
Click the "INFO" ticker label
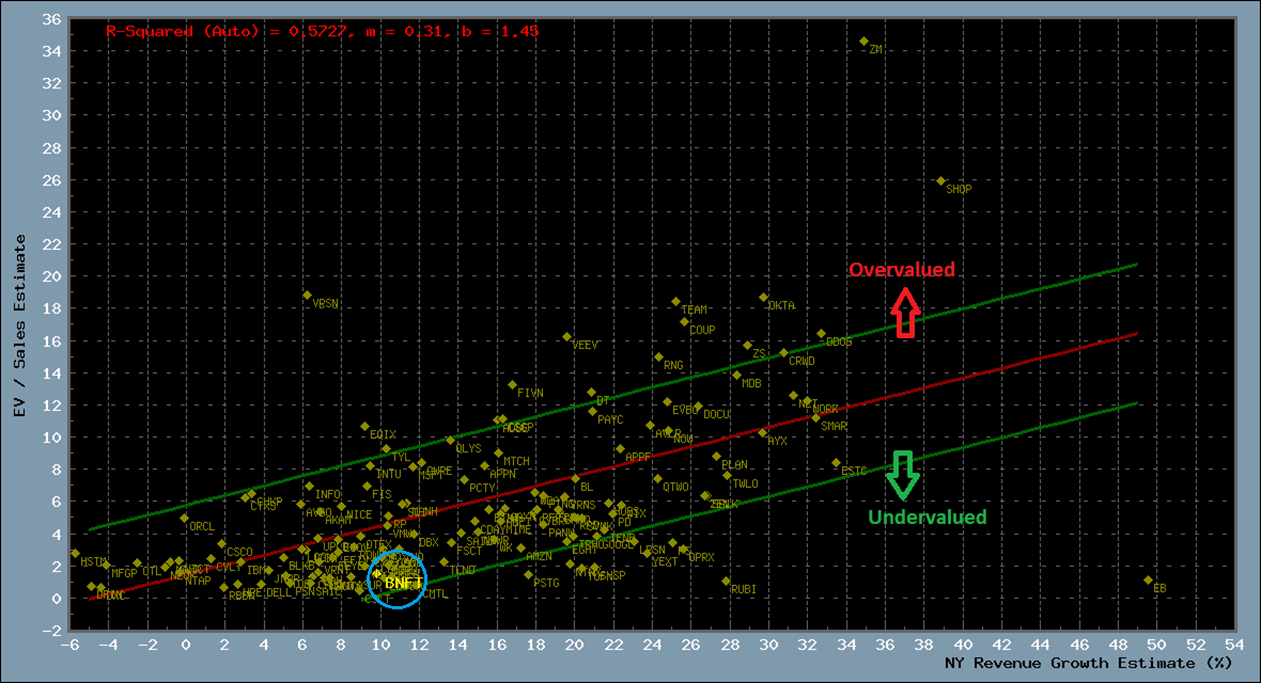[x=328, y=495]
